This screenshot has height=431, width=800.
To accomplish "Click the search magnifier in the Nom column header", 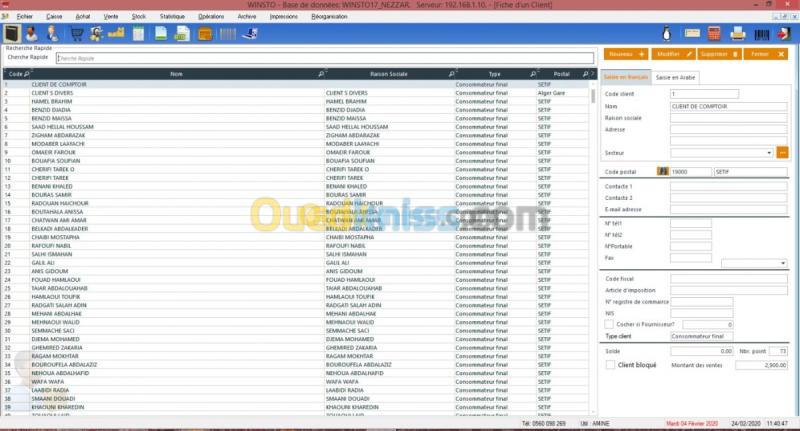I will [321, 74].
